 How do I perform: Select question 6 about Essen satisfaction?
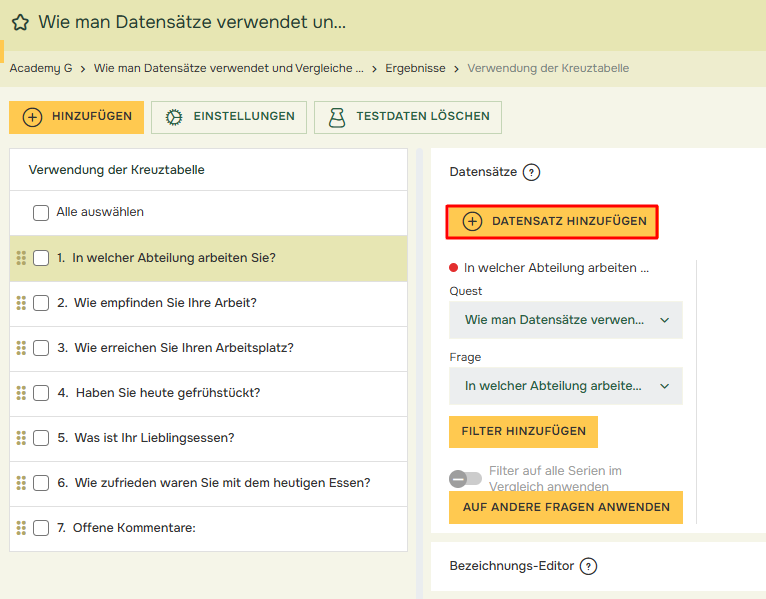pos(221,483)
